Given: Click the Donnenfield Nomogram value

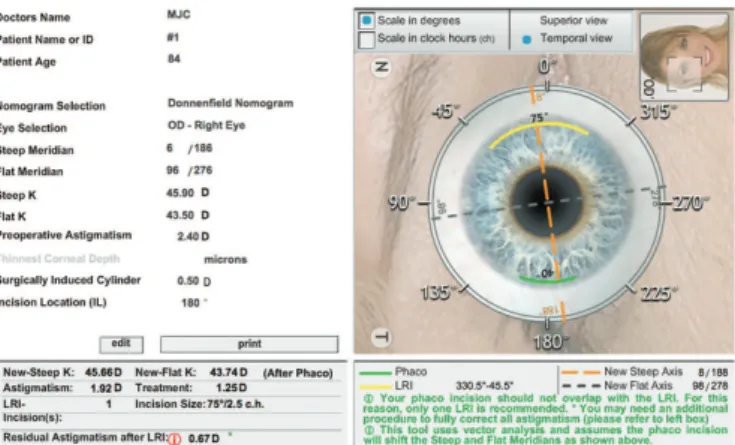Looking at the screenshot, I should pos(231,103).
